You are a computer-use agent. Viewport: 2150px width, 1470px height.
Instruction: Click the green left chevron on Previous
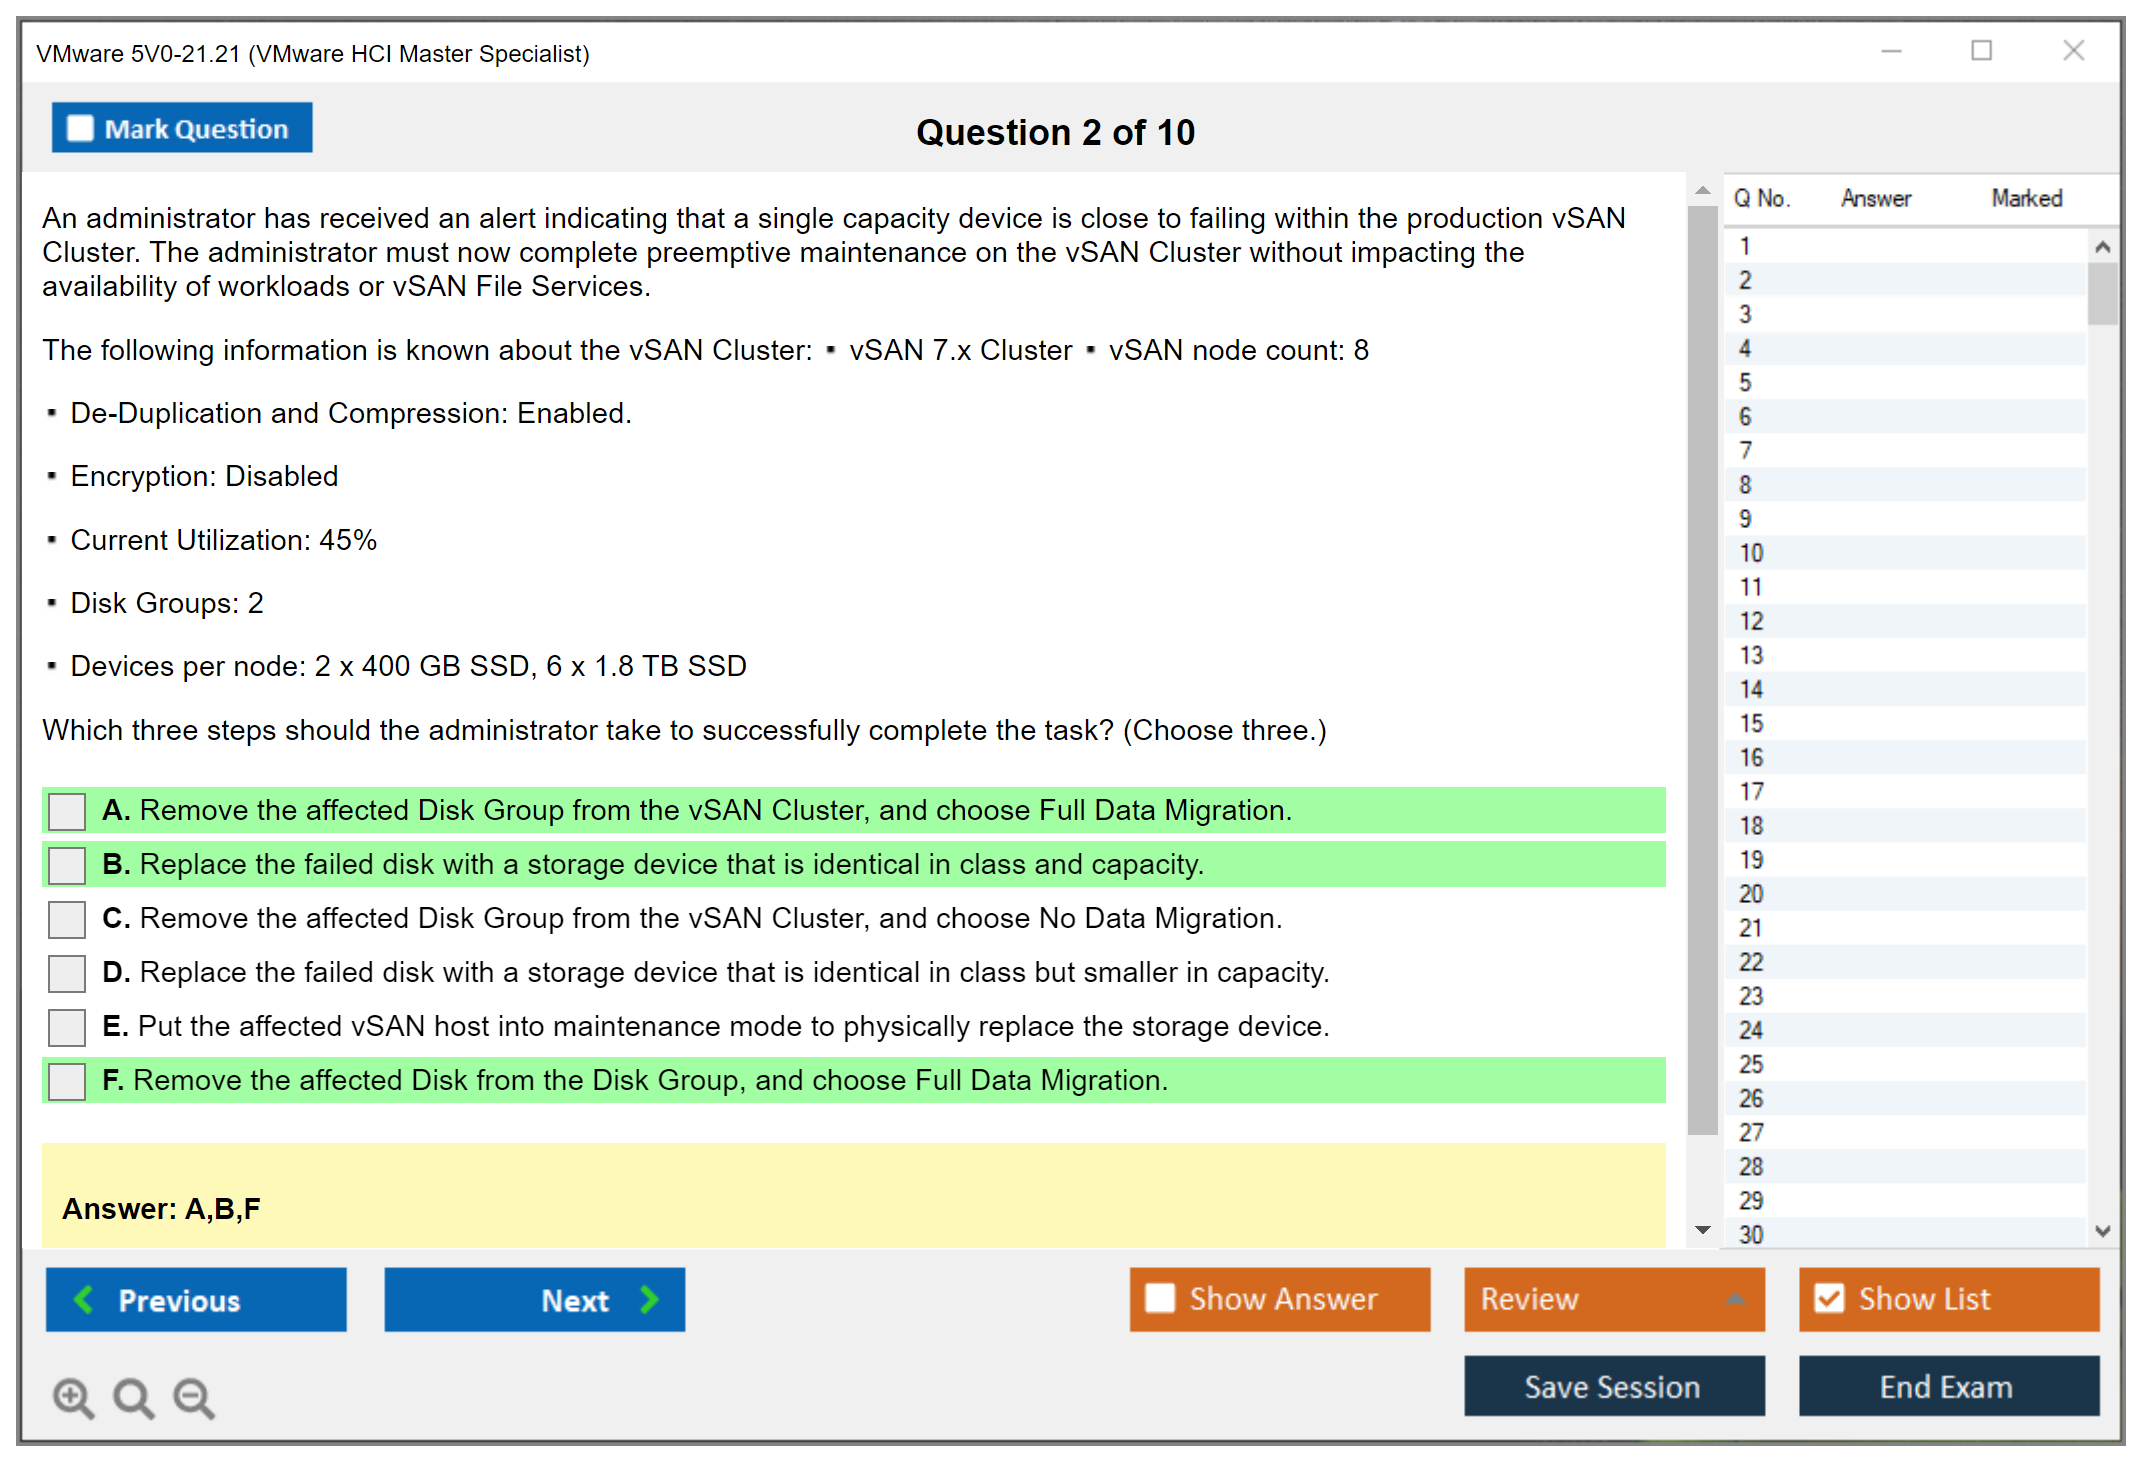84,1299
